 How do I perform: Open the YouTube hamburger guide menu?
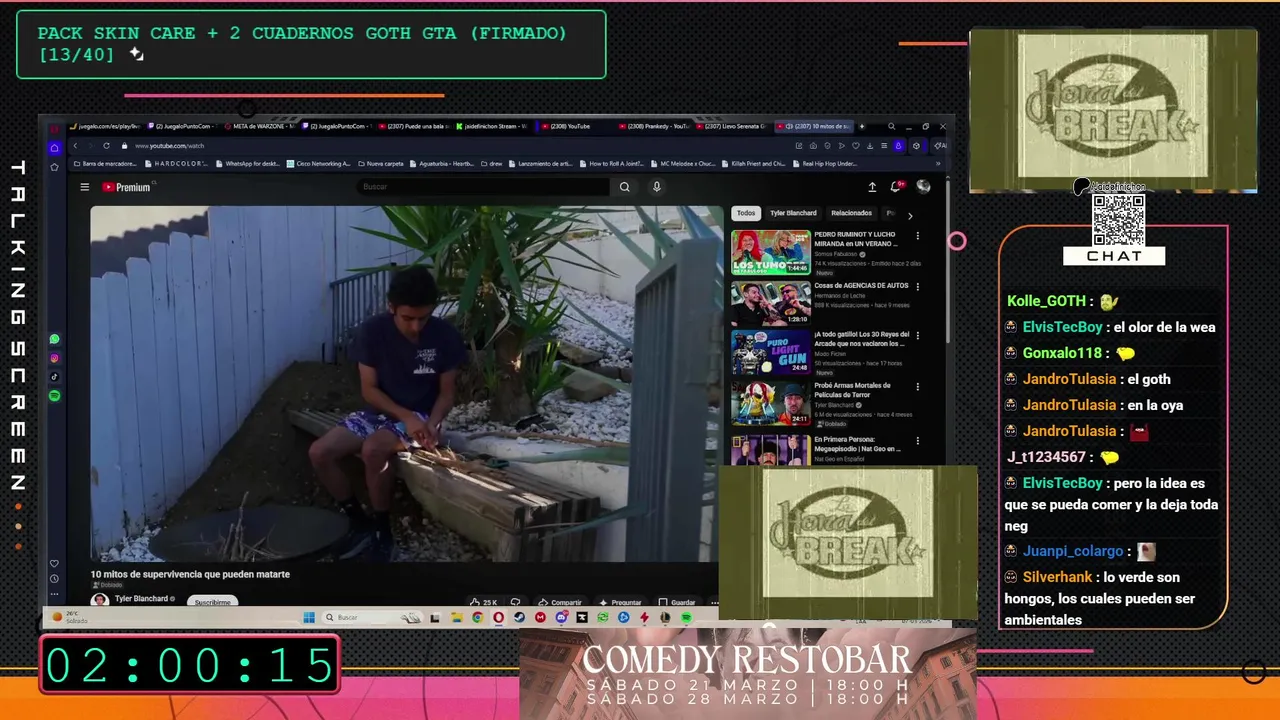pos(85,187)
